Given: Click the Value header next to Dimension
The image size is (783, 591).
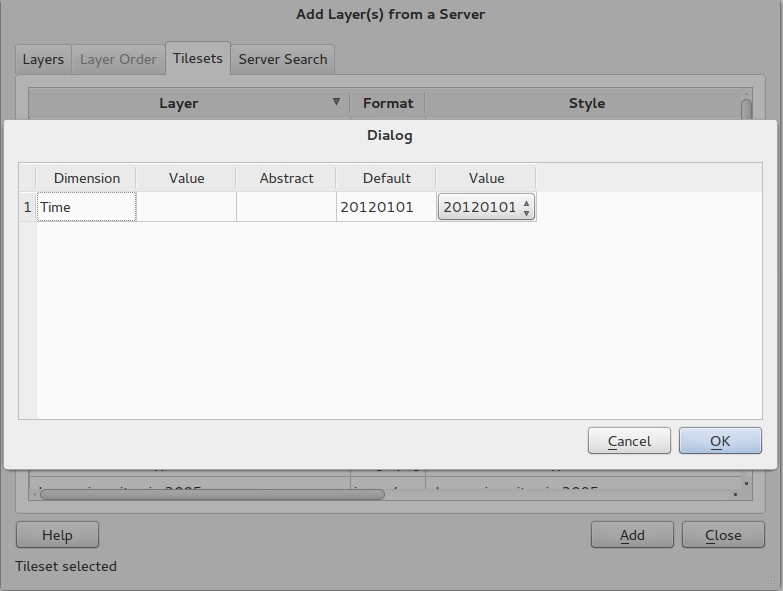Looking at the screenshot, I should click(186, 178).
